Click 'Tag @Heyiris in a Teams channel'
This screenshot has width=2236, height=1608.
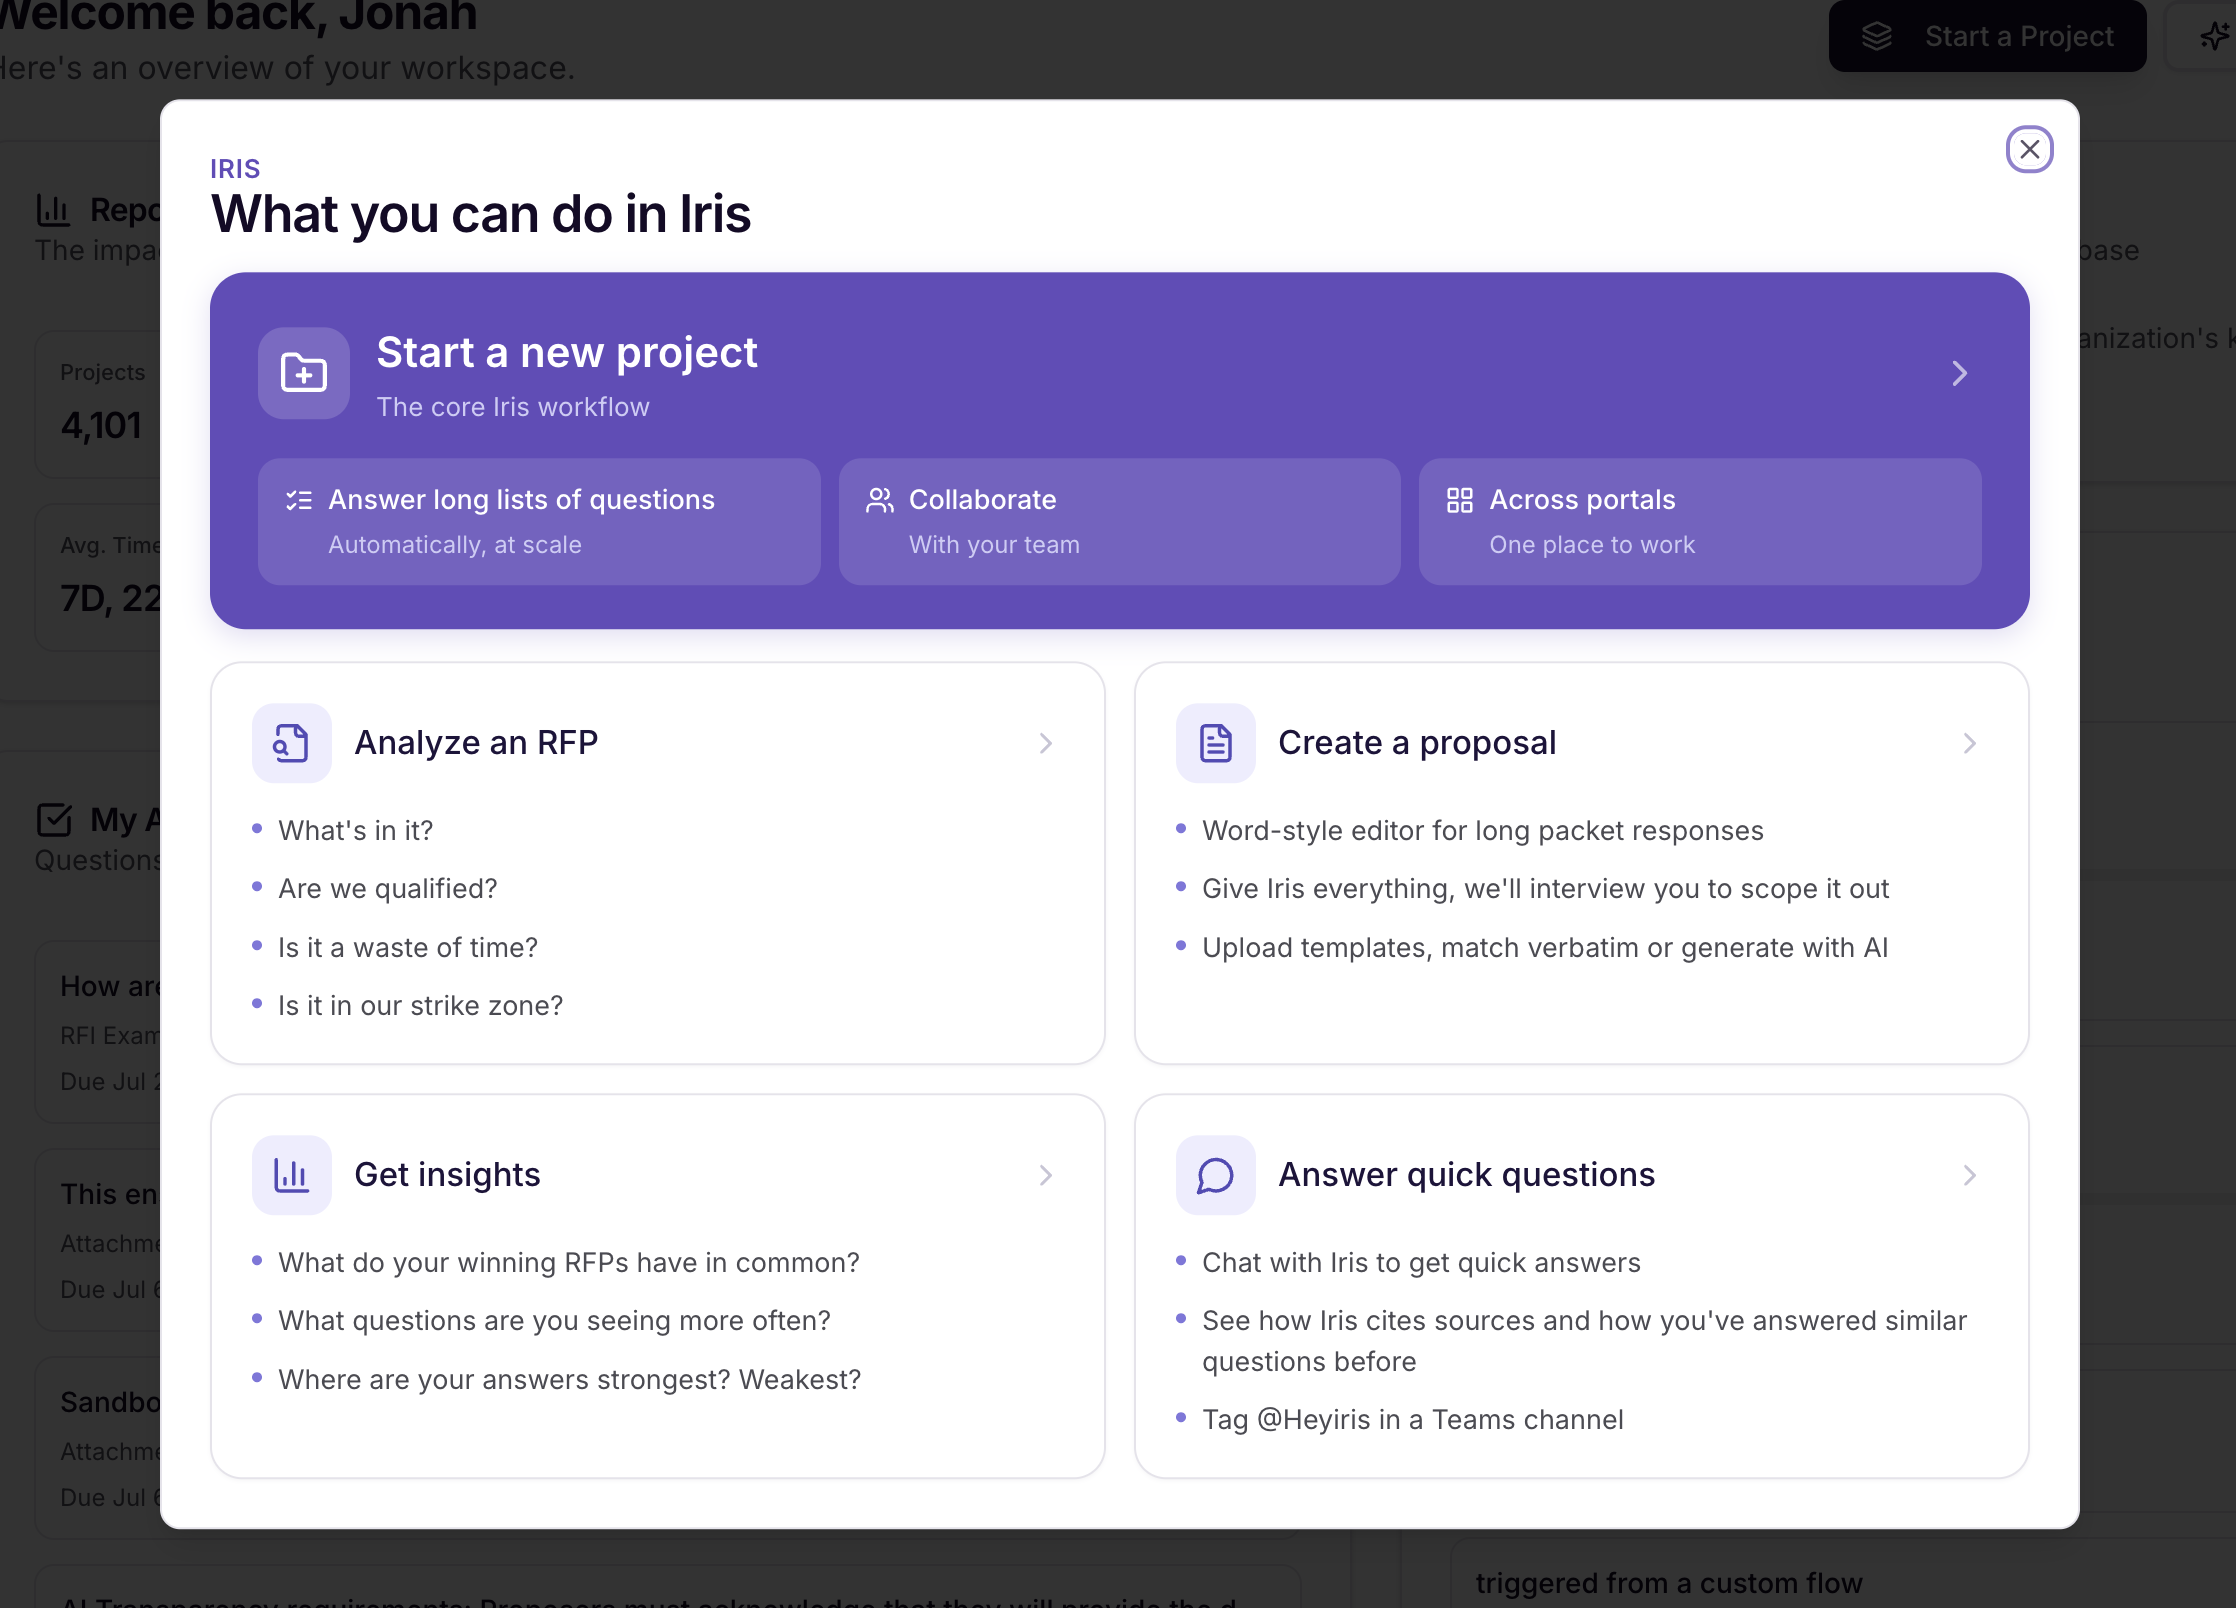pyautogui.click(x=1412, y=1420)
